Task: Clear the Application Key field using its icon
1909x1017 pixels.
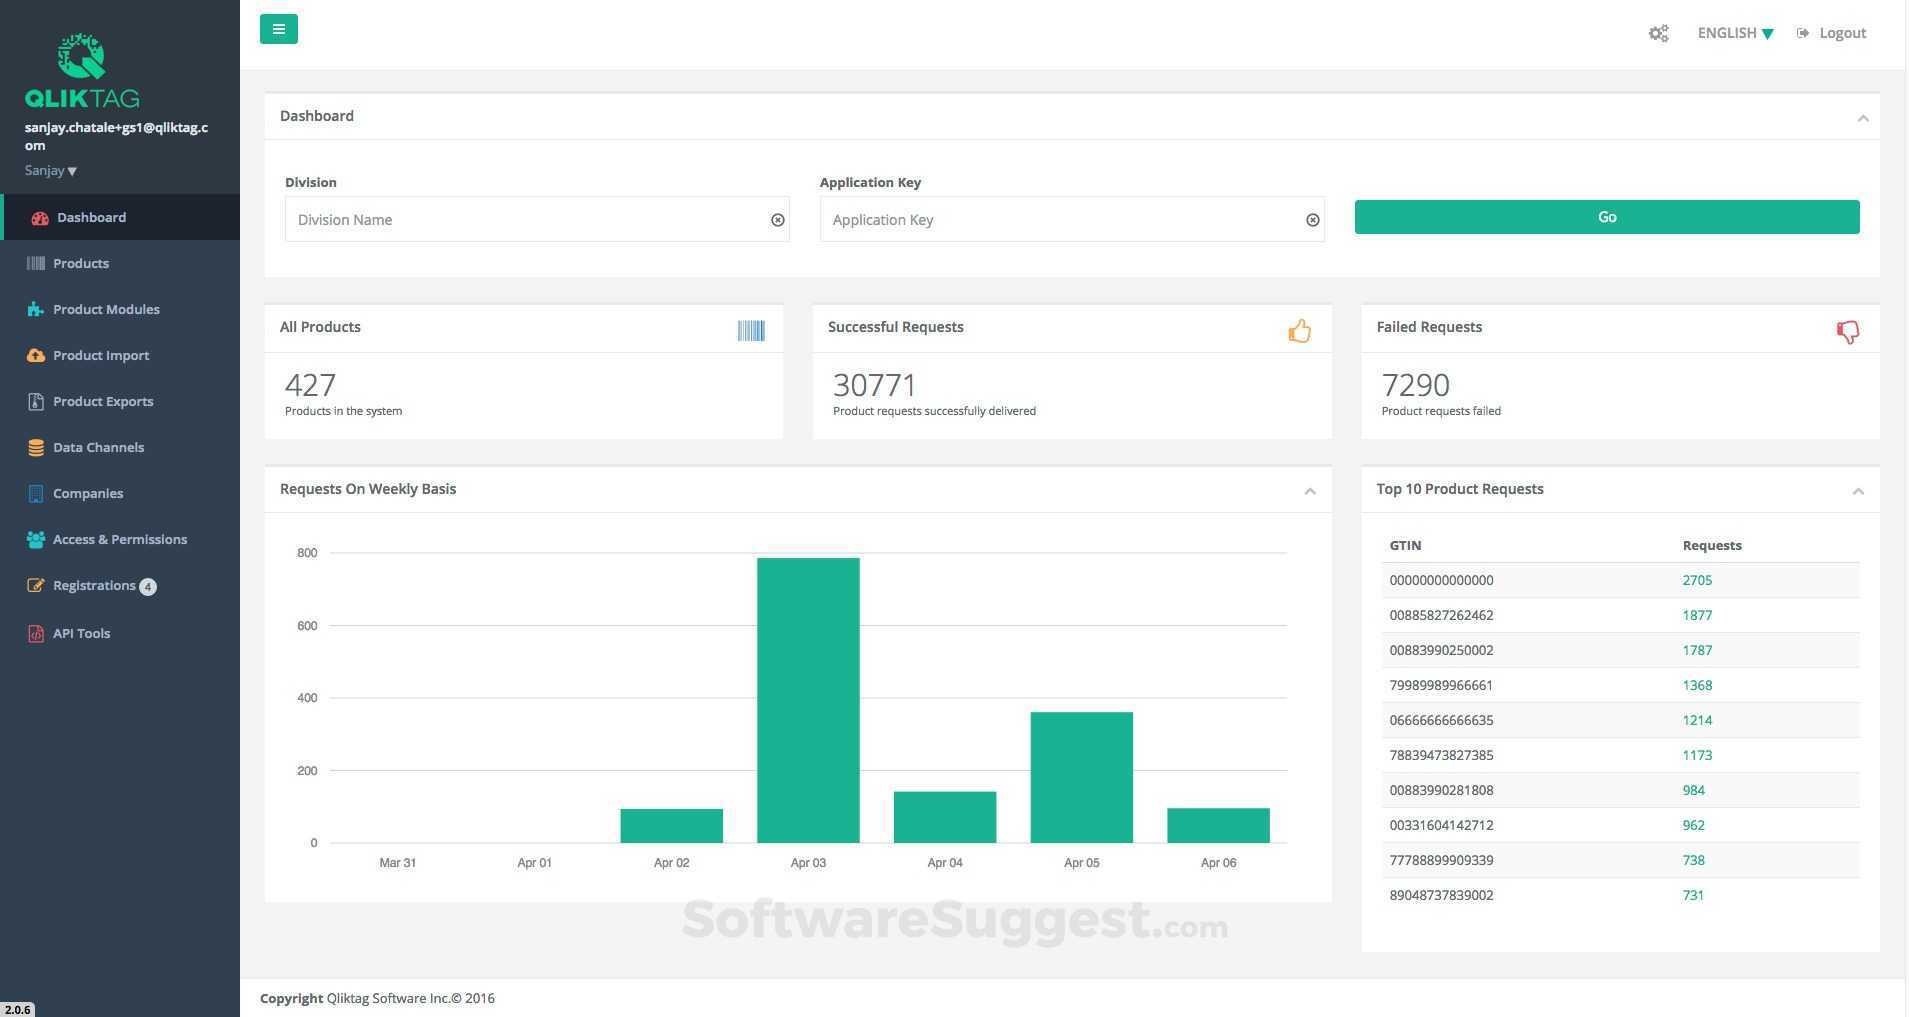Action: click(x=1312, y=219)
